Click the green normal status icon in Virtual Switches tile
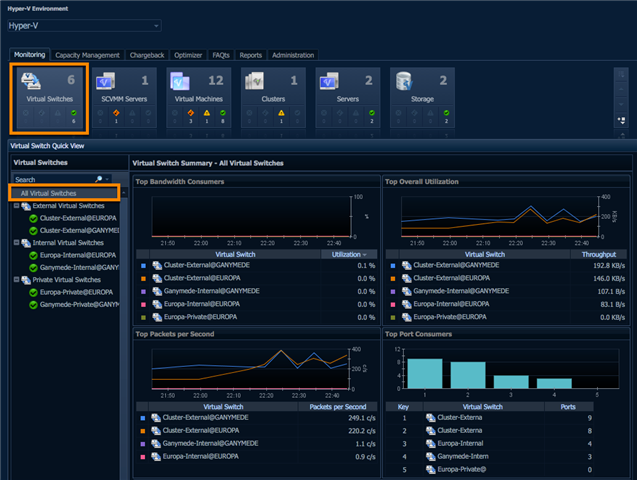637x480 pixels. click(x=74, y=113)
